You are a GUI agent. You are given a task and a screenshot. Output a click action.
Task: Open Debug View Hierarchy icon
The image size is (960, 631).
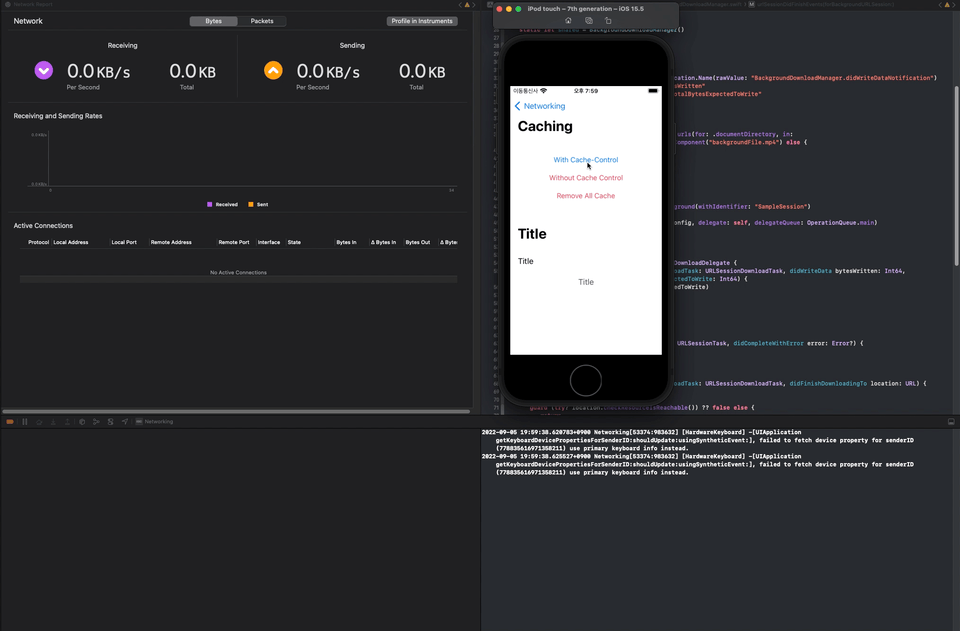(x=82, y=422)
